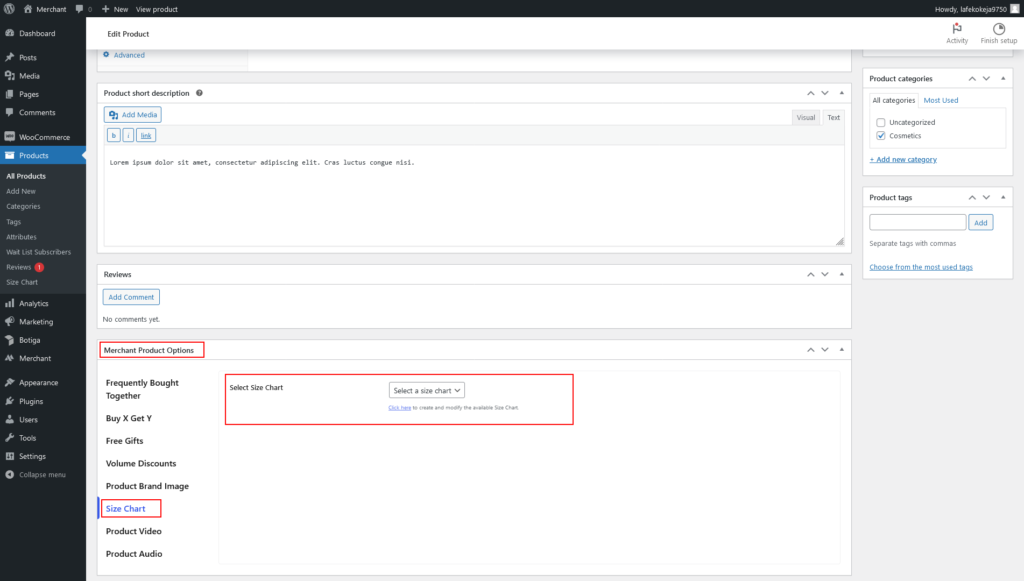Viewport: 1024px width, 581px height.
Task: Uncheck the Cosmetics category checkbox
Action: tap(880, 135)
